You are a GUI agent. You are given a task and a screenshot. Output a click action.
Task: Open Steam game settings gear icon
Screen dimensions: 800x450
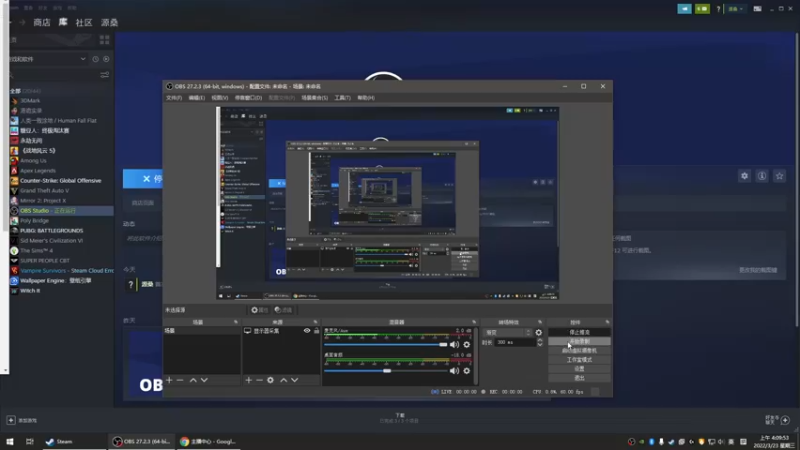[x=744, y=176]
